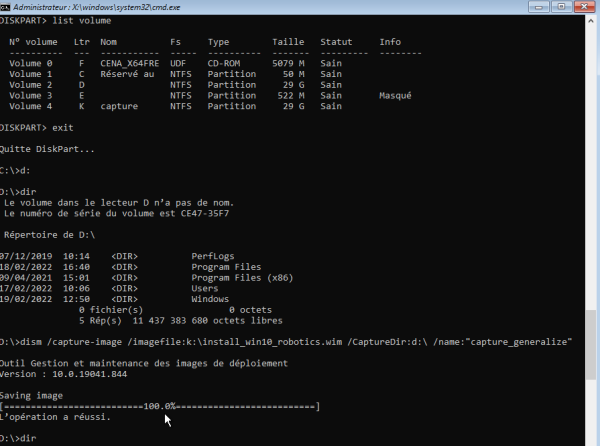Image resolution: width=600 pixels, height=446 pixels.
Task: Click the 'CD-ROM' type entry
Action: tap(224, 63)
